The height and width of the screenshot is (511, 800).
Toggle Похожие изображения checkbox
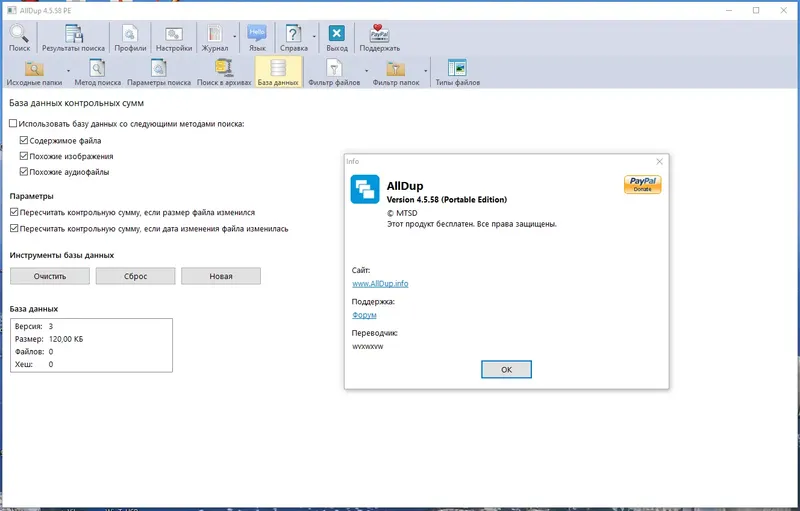coord(24,156)
